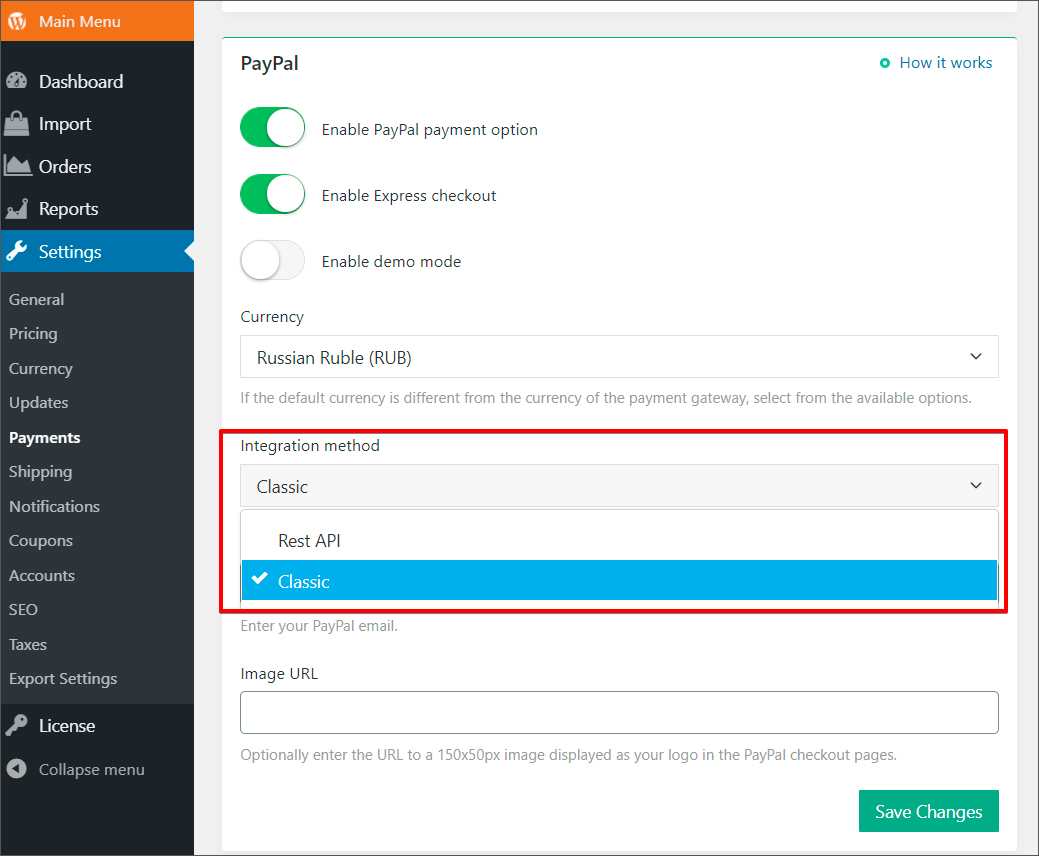Click into the Image URL field
This screenshot has width=1039, height=856.
[x=619, y=712]
